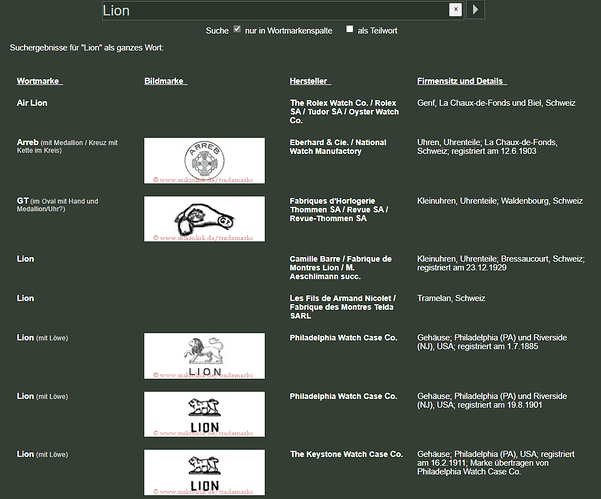Select the 'GT' wordmark entry
The height and width of the screenshot is (499, 601).
pyautogui.click(x=23, y=201)
